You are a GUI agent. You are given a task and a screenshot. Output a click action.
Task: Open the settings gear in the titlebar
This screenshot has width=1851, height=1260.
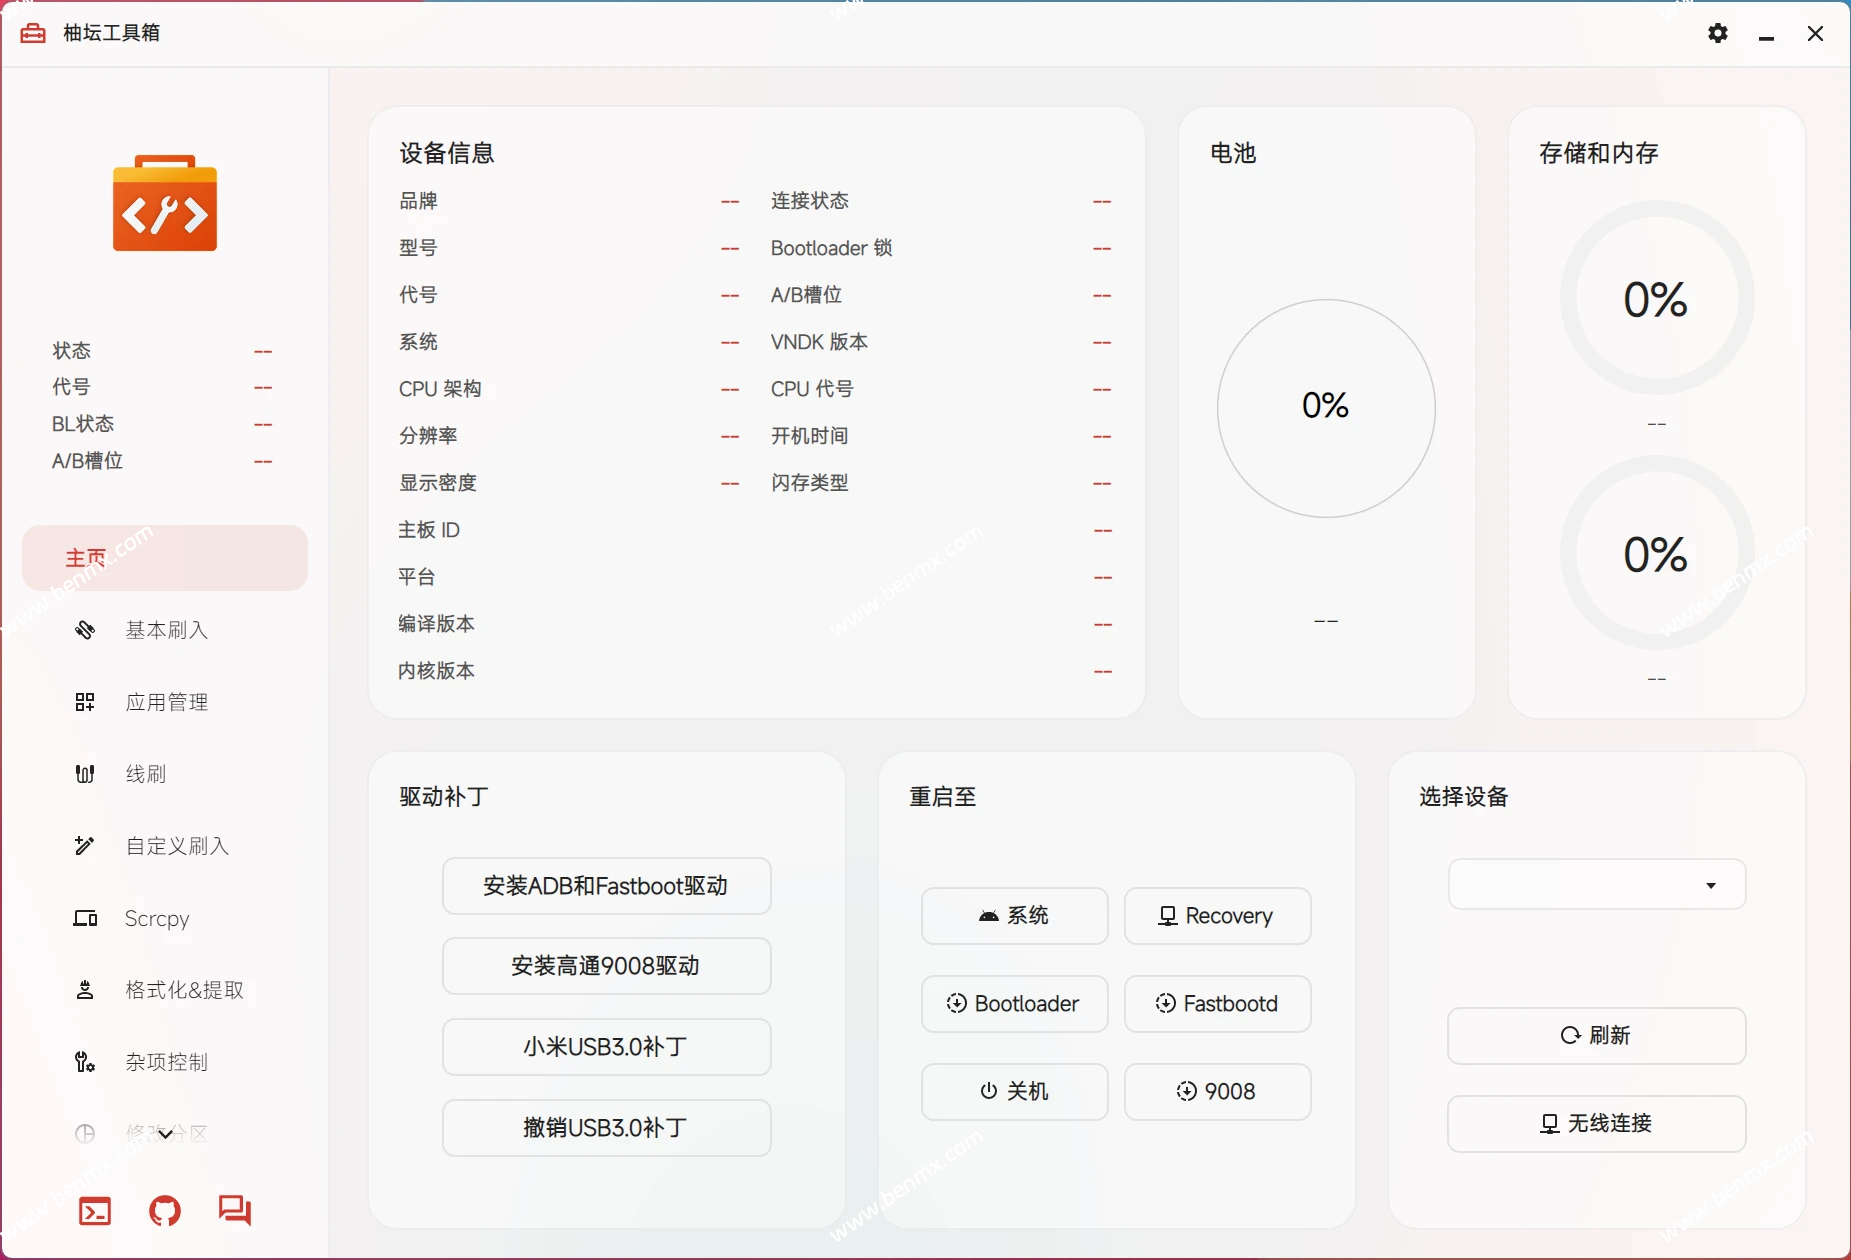(x=1719, y=33)
